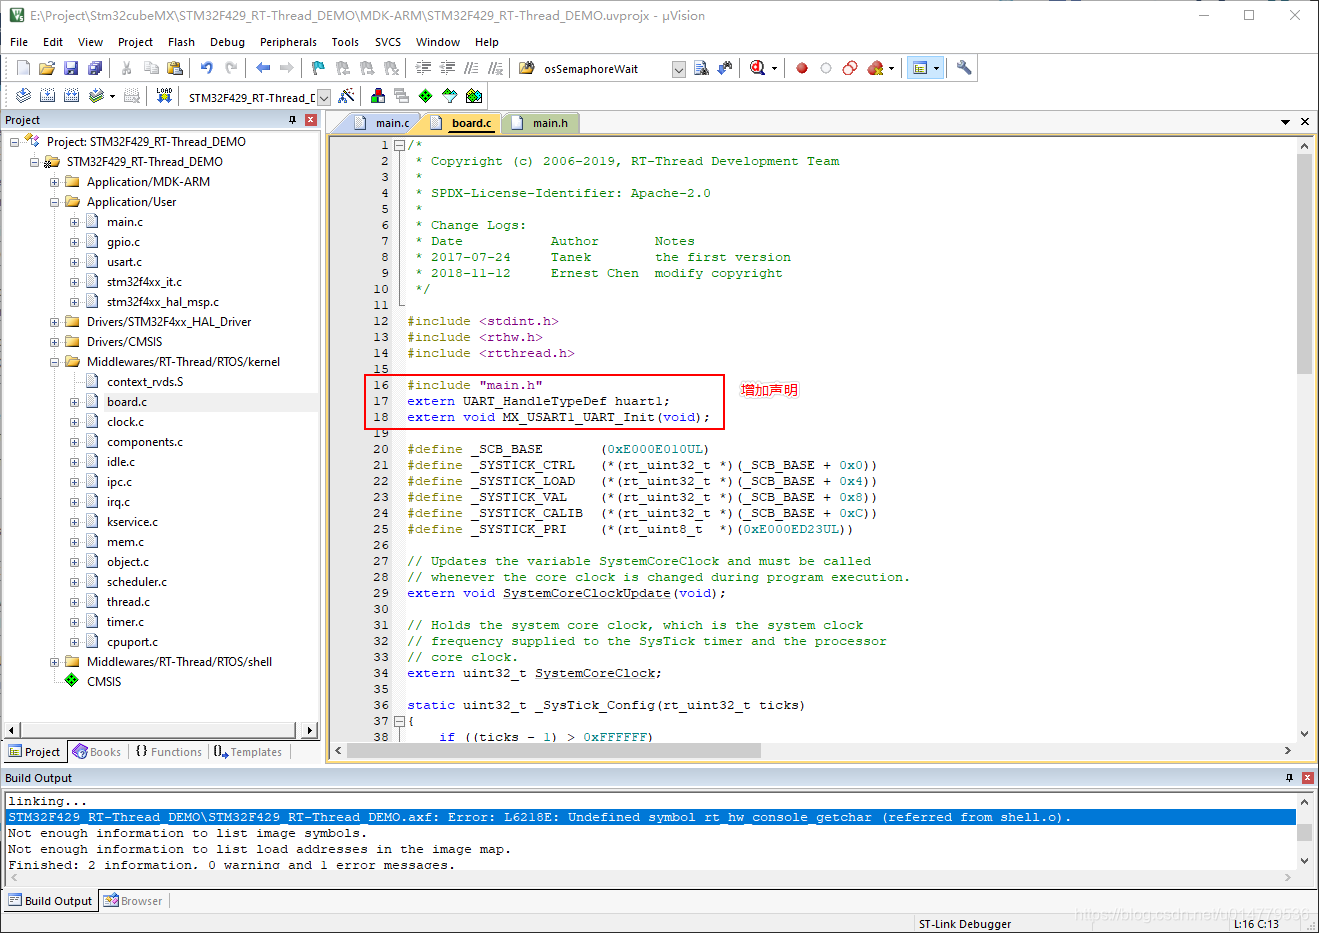Image resolution: width=1319 pixels, height=933 pixels.
Task: Collapse the Application/User folder
Action: click(55, 202)
